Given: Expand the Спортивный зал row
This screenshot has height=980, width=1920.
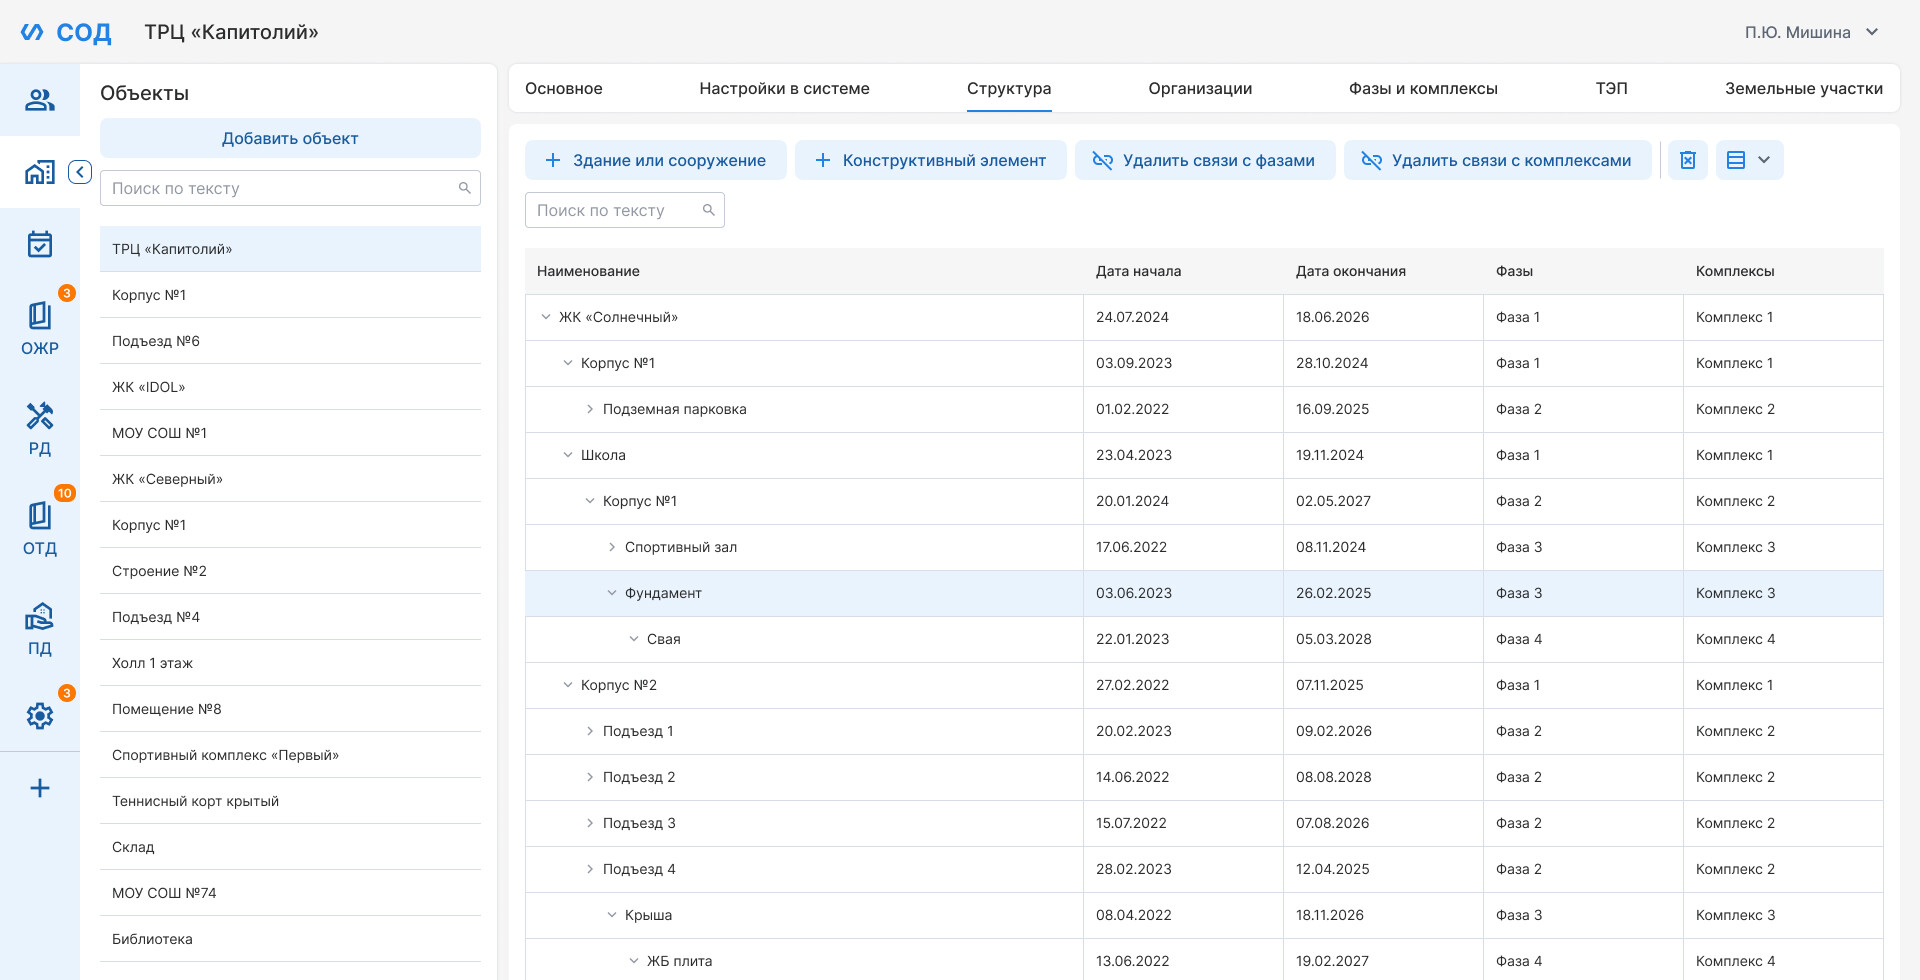Looking at the screenshot, I should [x=612, y=547].
